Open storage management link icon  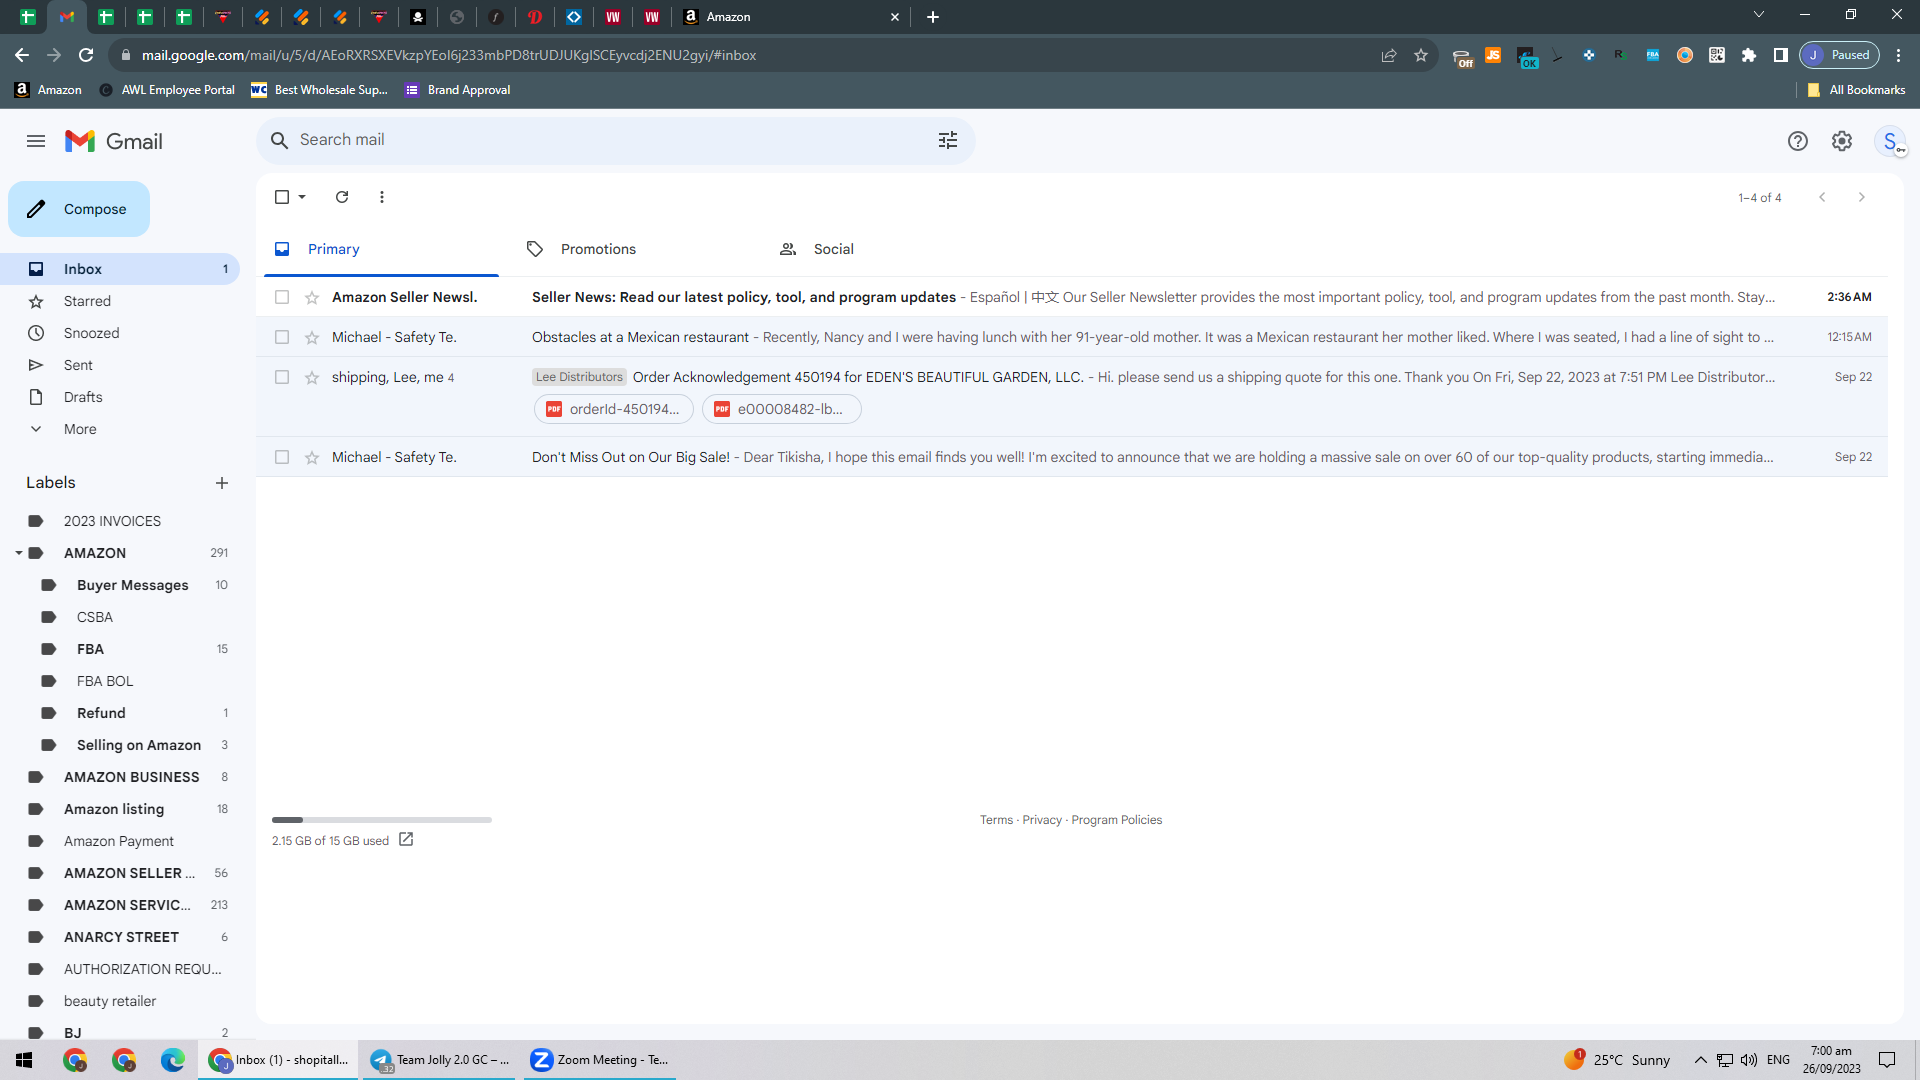406,840
